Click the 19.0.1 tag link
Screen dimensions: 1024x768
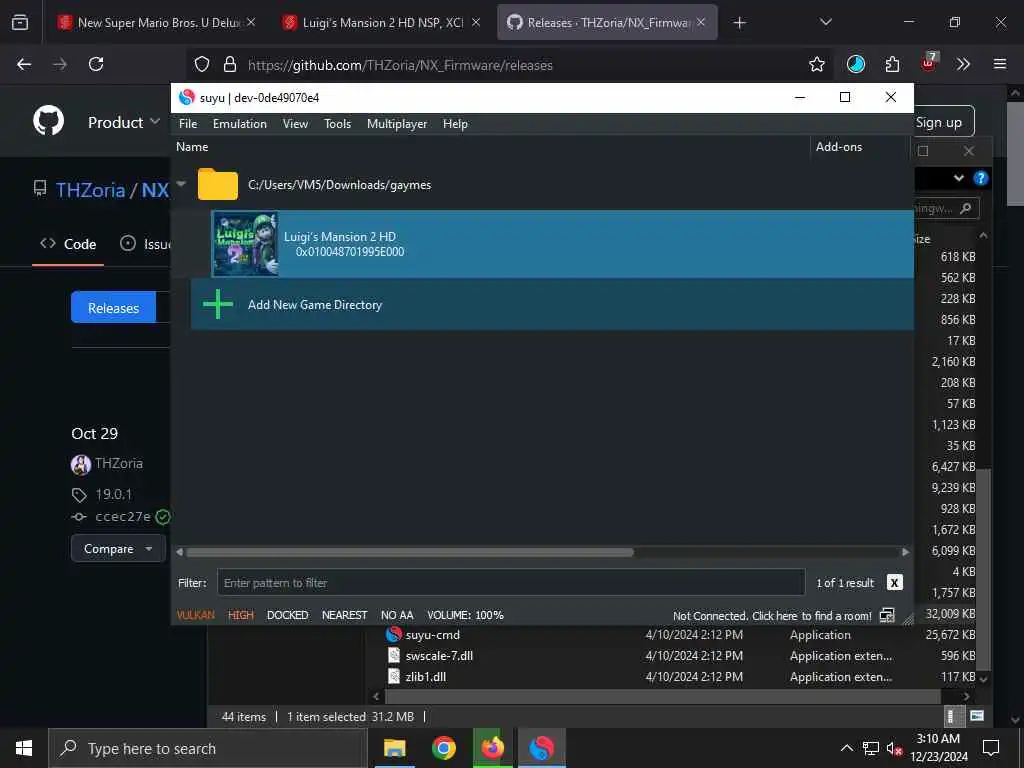click(114, 494)
